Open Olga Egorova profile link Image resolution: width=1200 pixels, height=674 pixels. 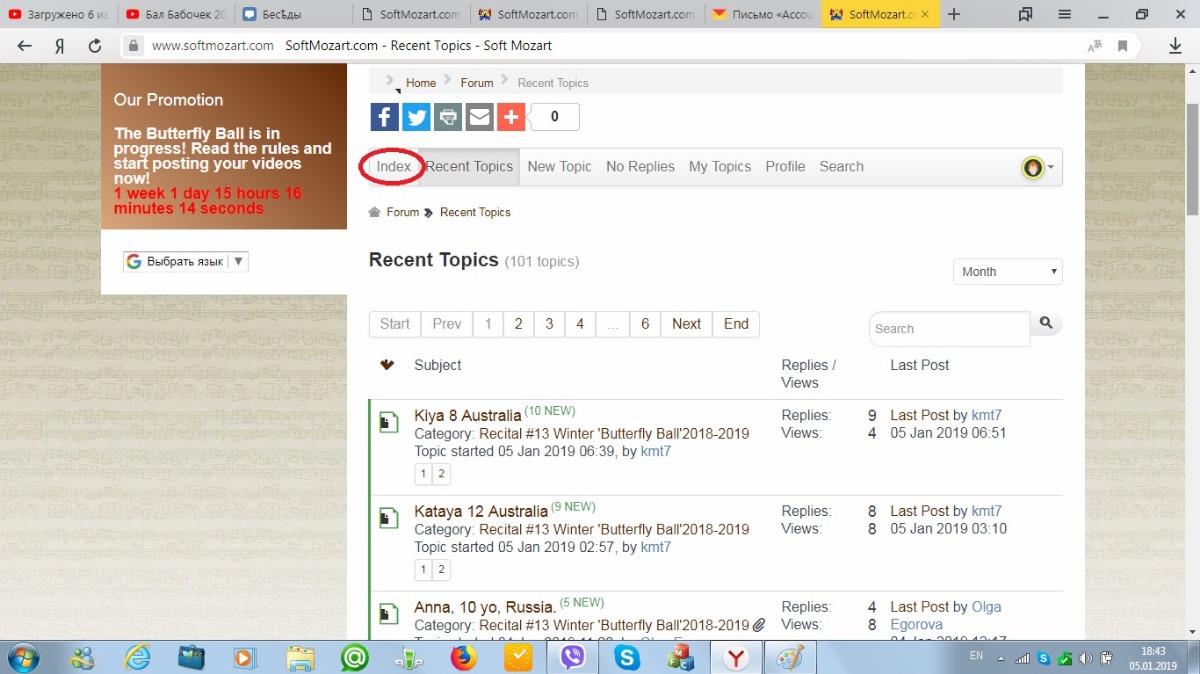(945, 615)
